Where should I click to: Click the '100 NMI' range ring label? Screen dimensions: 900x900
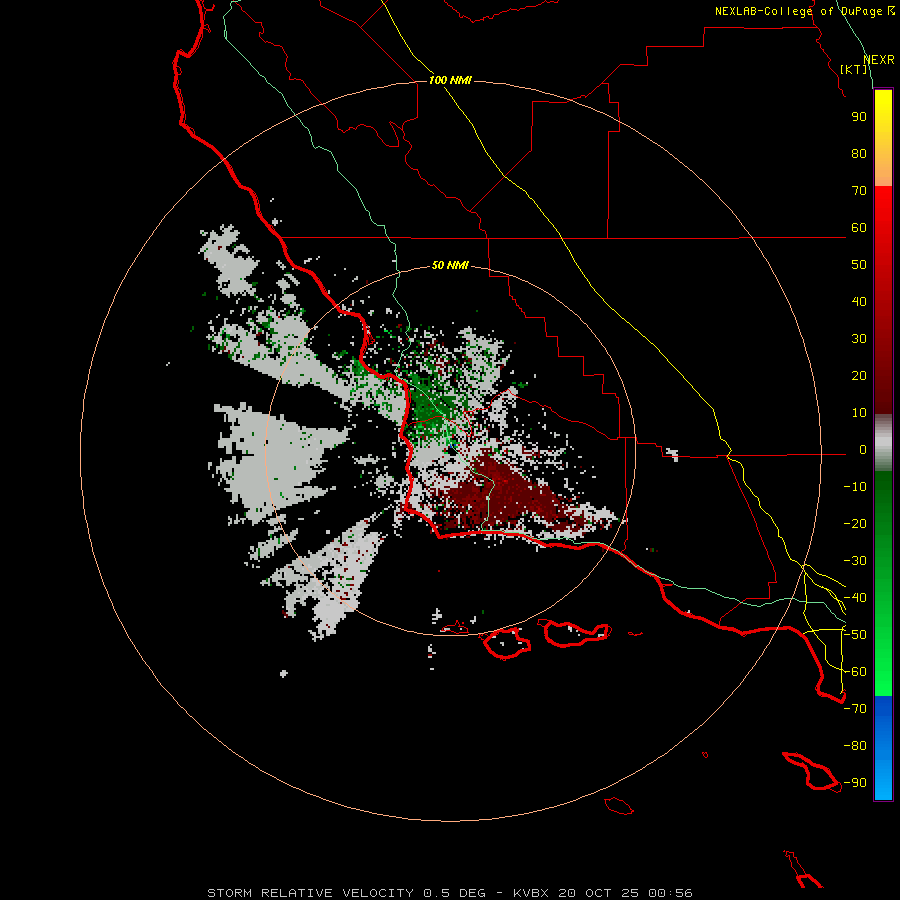click(450, 80)
